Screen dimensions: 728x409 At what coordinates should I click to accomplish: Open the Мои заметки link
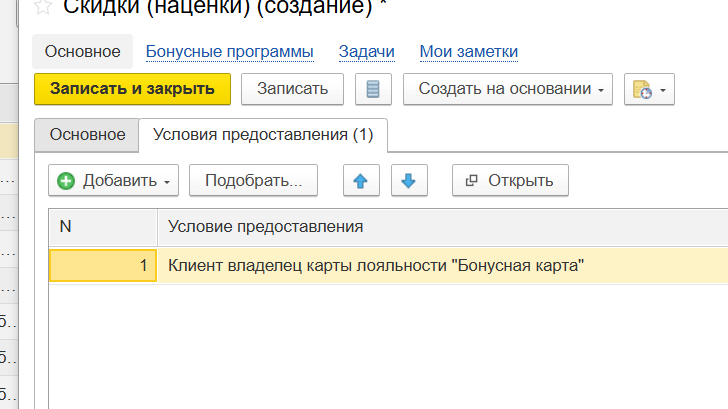[x=468, y=51]
